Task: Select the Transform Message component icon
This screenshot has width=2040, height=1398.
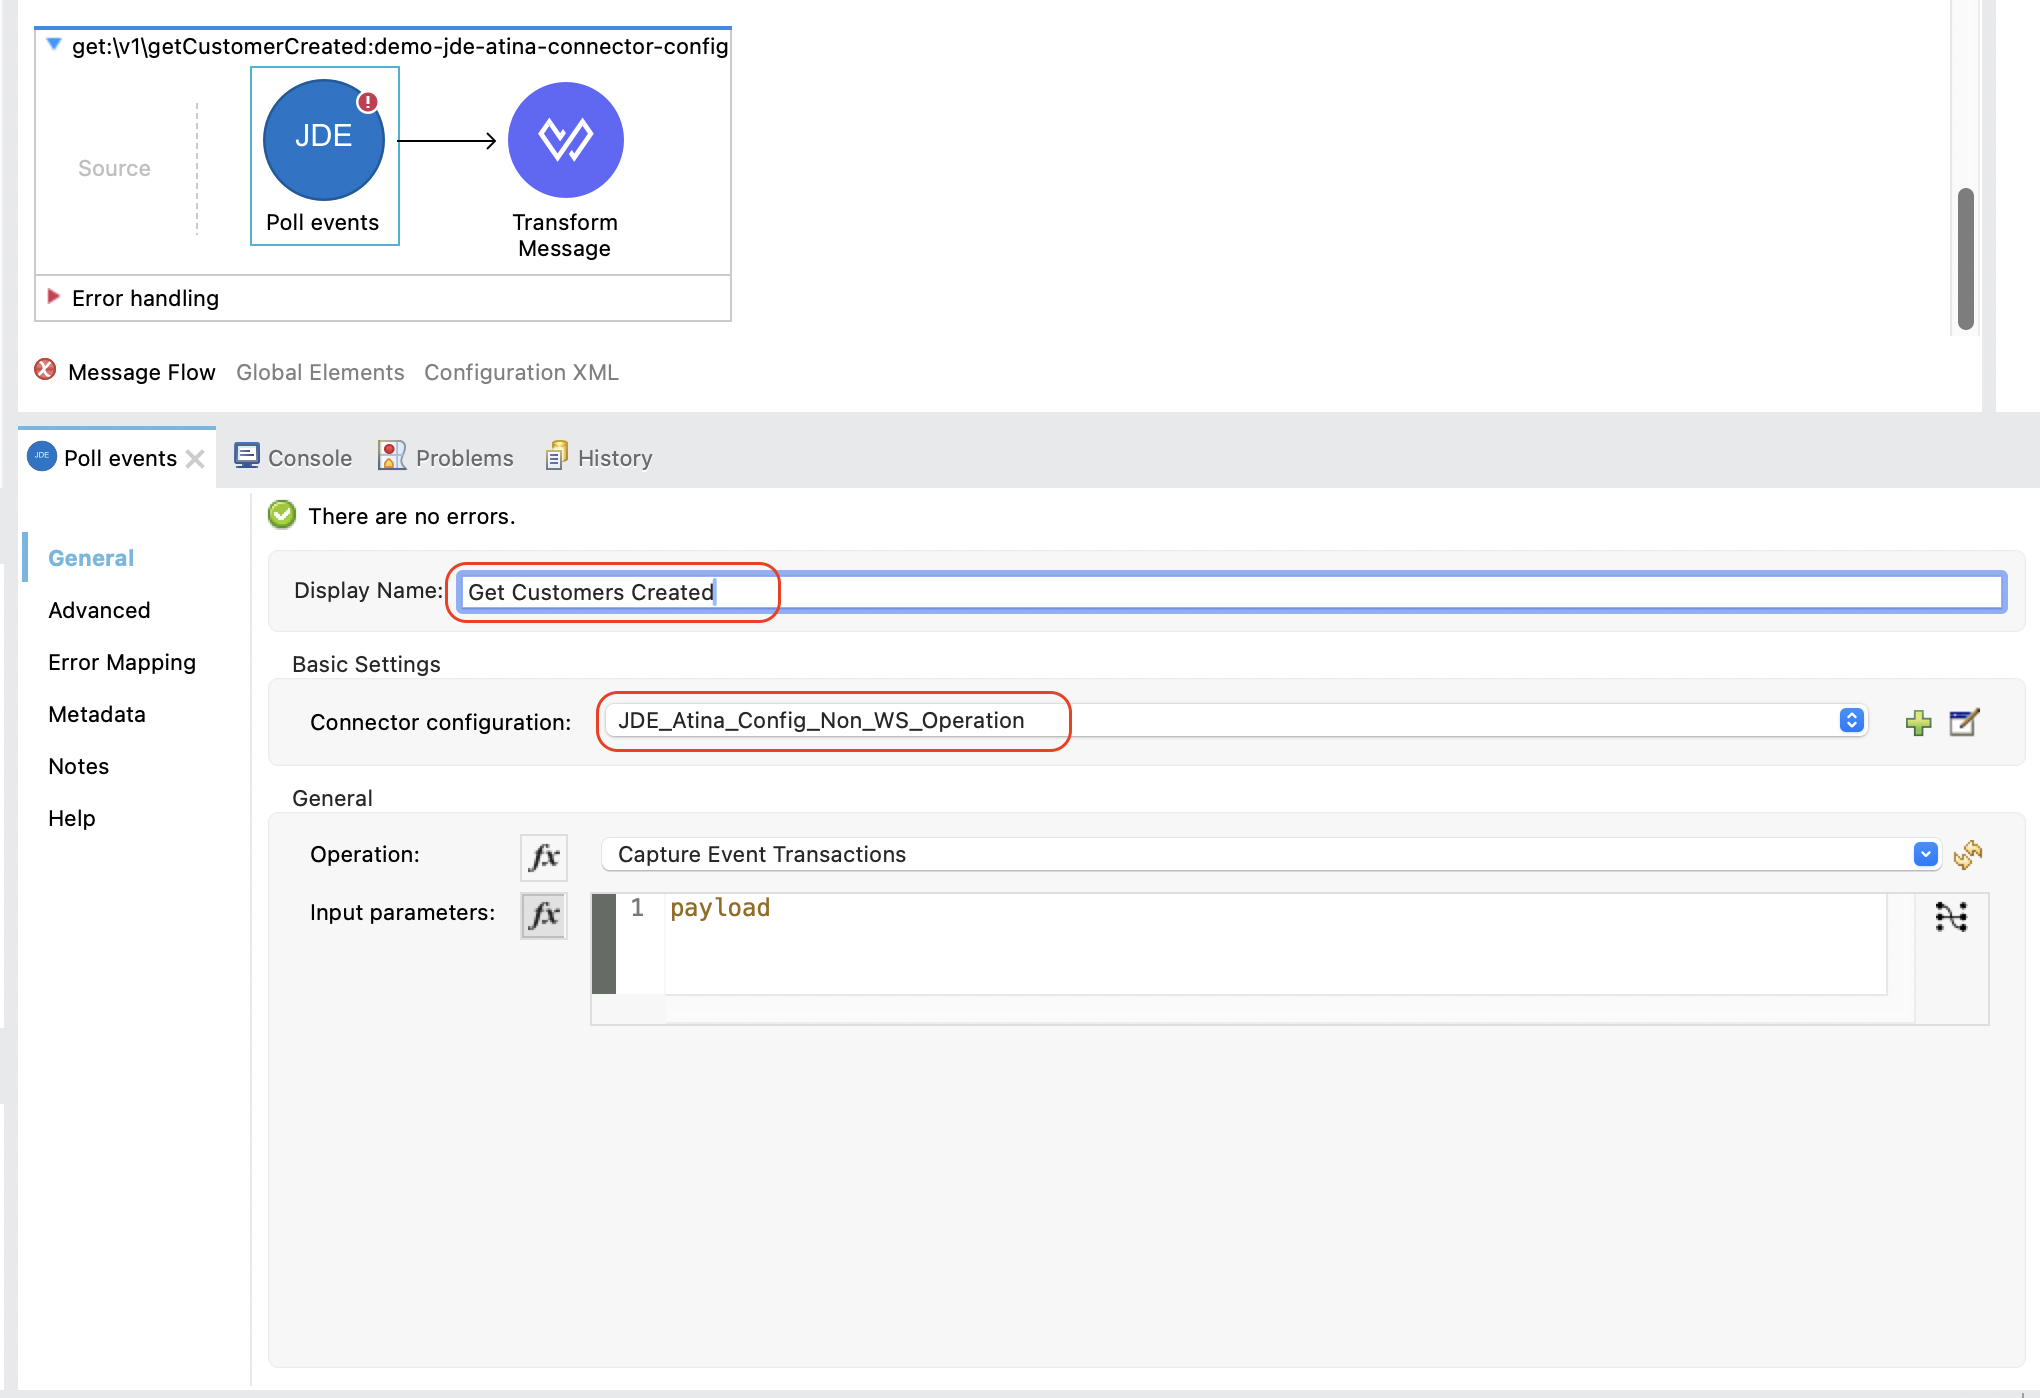Action: coord(565,140)
